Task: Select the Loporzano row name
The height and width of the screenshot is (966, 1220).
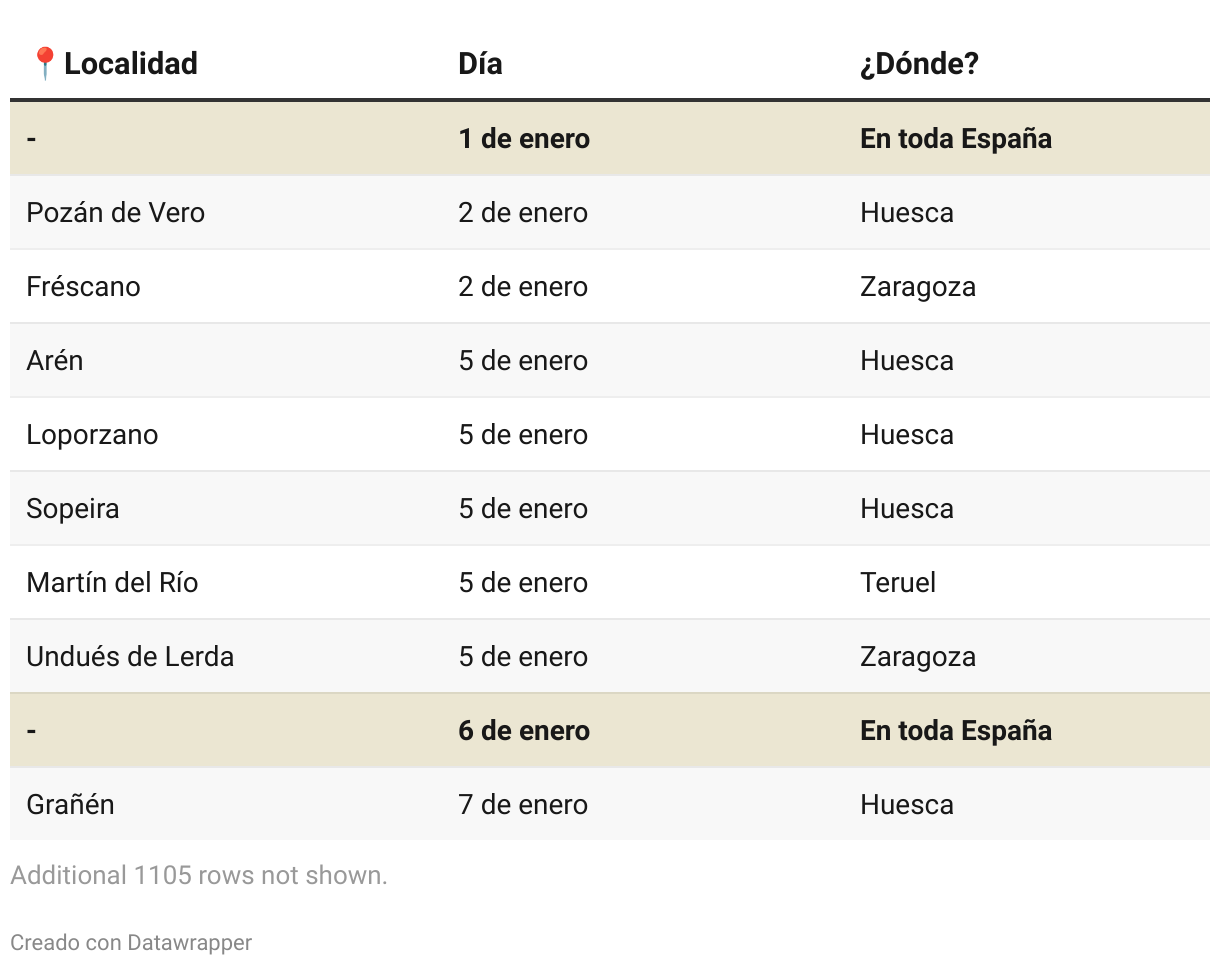Action: [92, 435]
